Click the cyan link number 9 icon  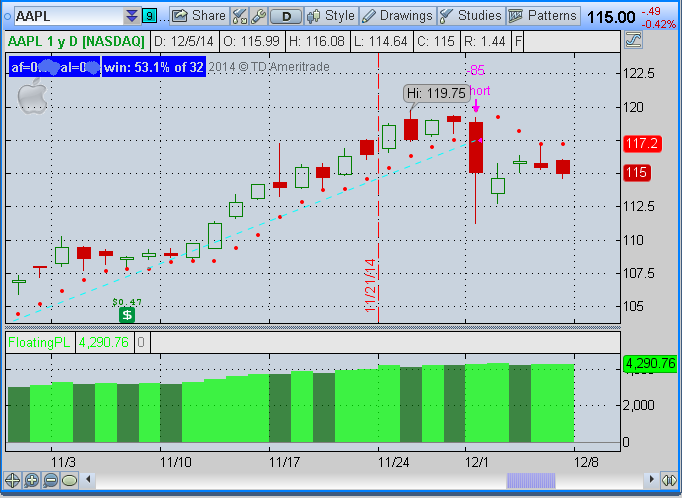[x=149, y=17]
